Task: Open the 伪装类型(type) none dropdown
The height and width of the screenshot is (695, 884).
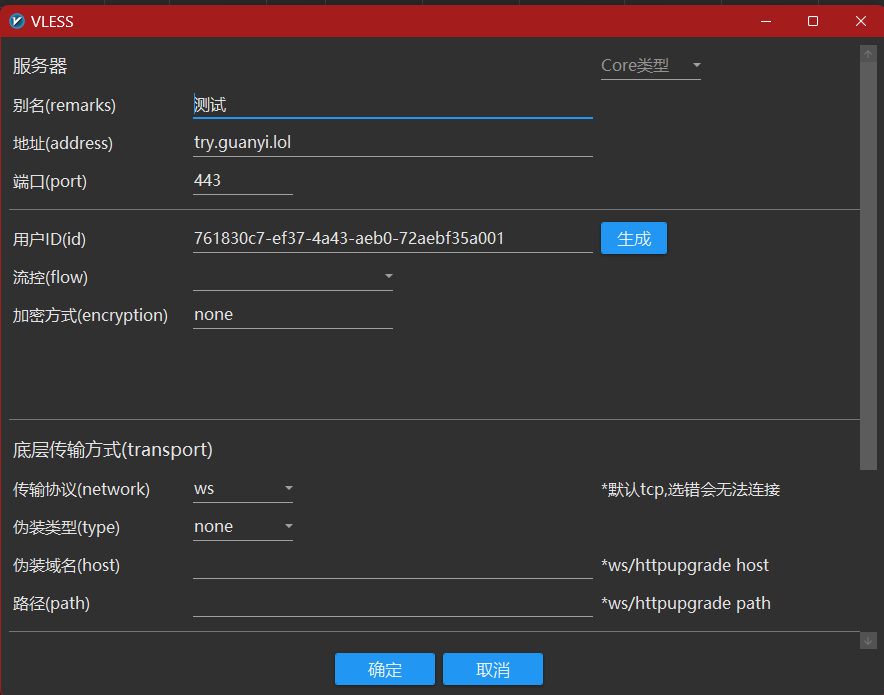Action: point(243,527)
